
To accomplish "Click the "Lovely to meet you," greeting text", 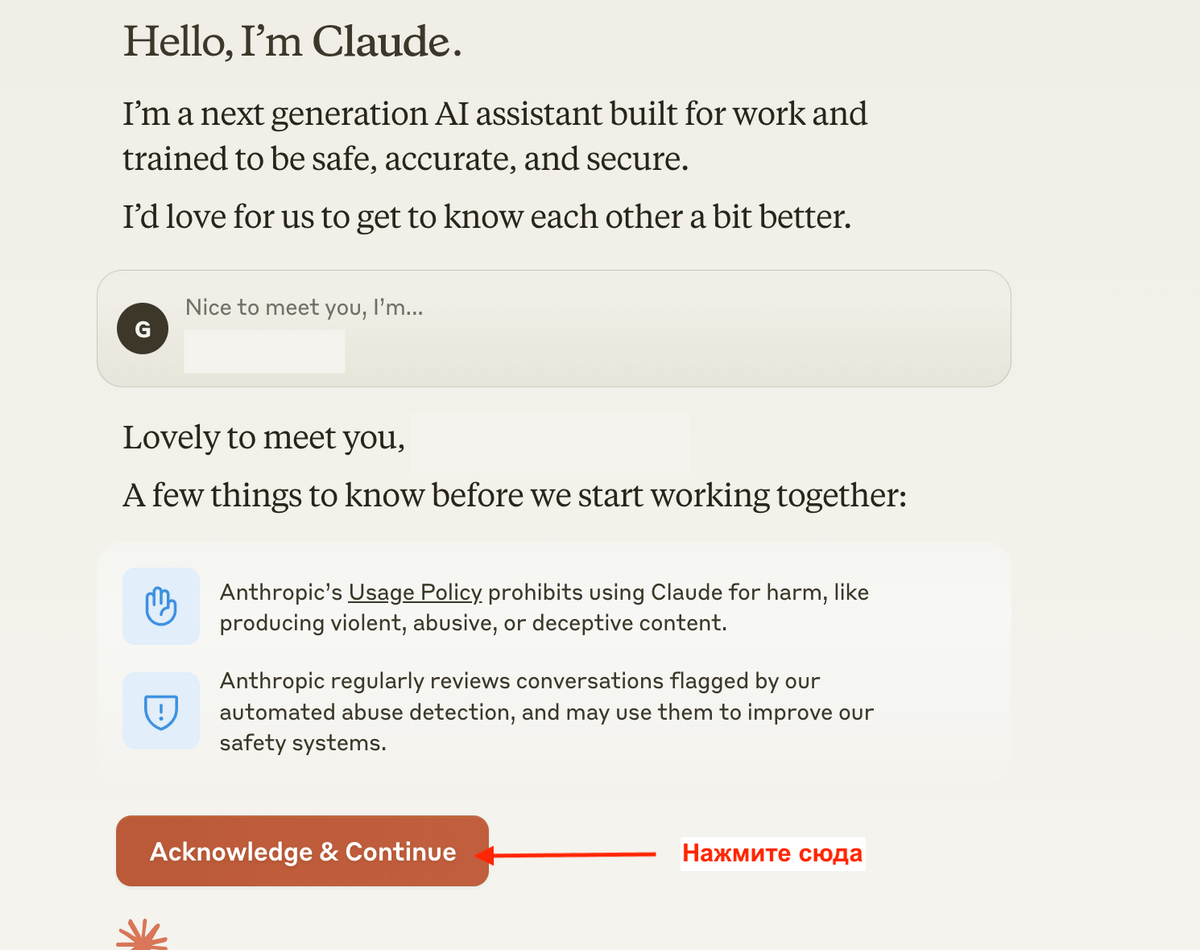I will click(264, 438).
